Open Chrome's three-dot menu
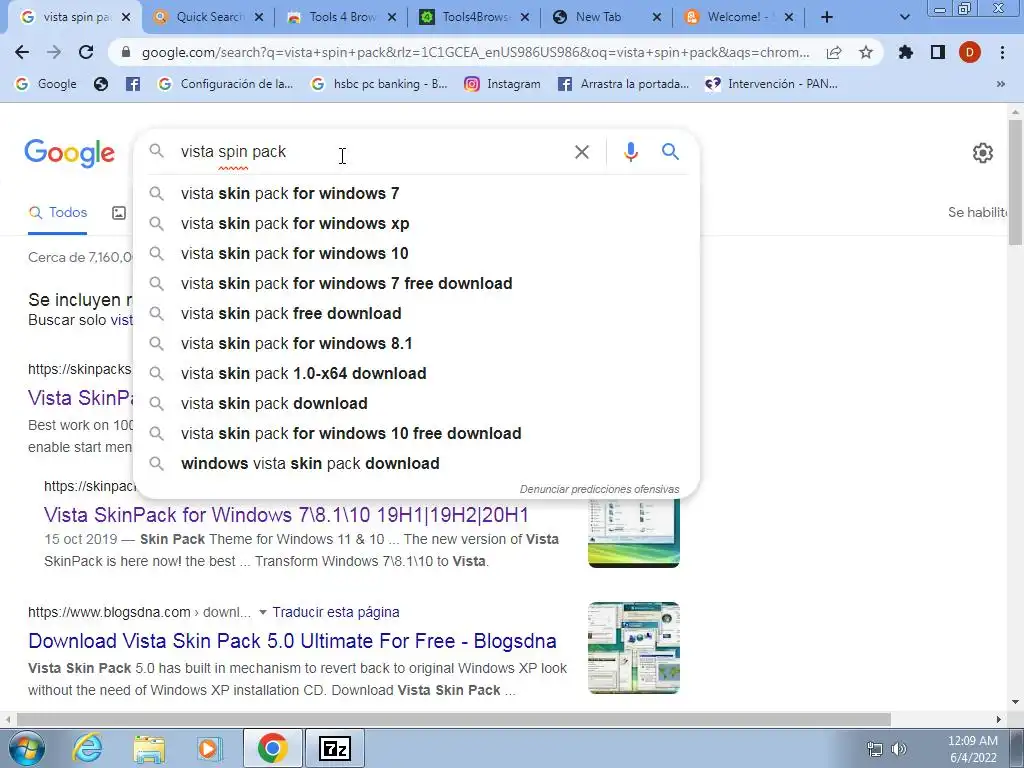The width and height of the screenshot is (1024, 768). click(1002, 52)
